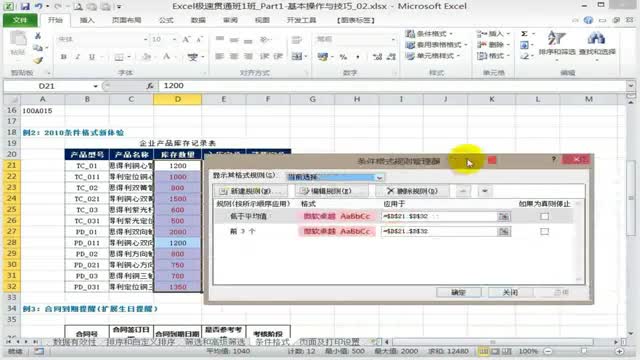Click the Wrap Text icon
The width and height of the screenshot is (640, 360).
click(x=297, y=40)
